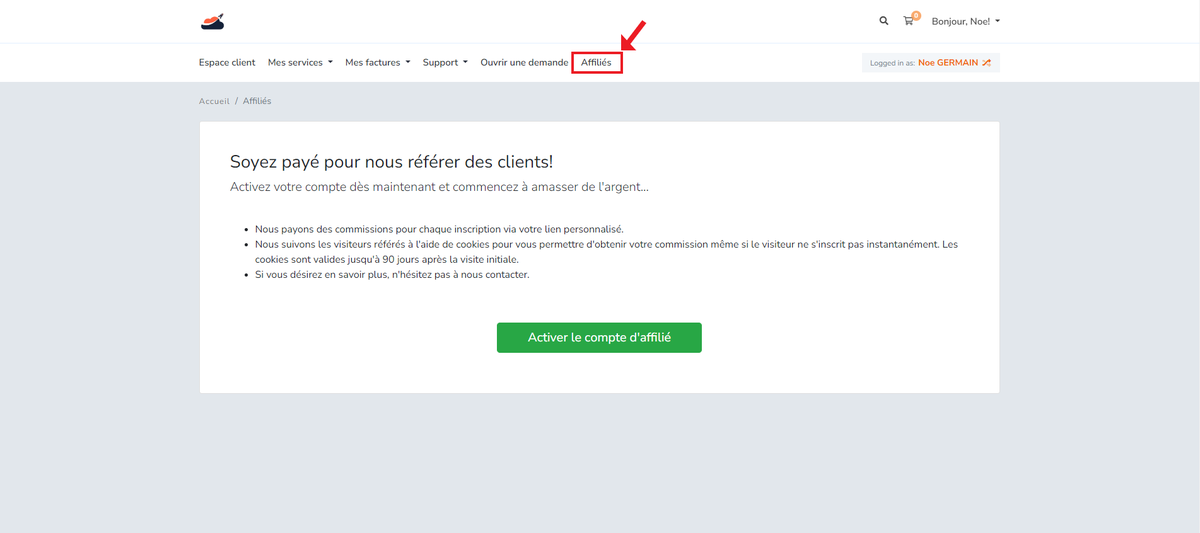Click 'Activer le compte d'affilié' button

(599, 338)
